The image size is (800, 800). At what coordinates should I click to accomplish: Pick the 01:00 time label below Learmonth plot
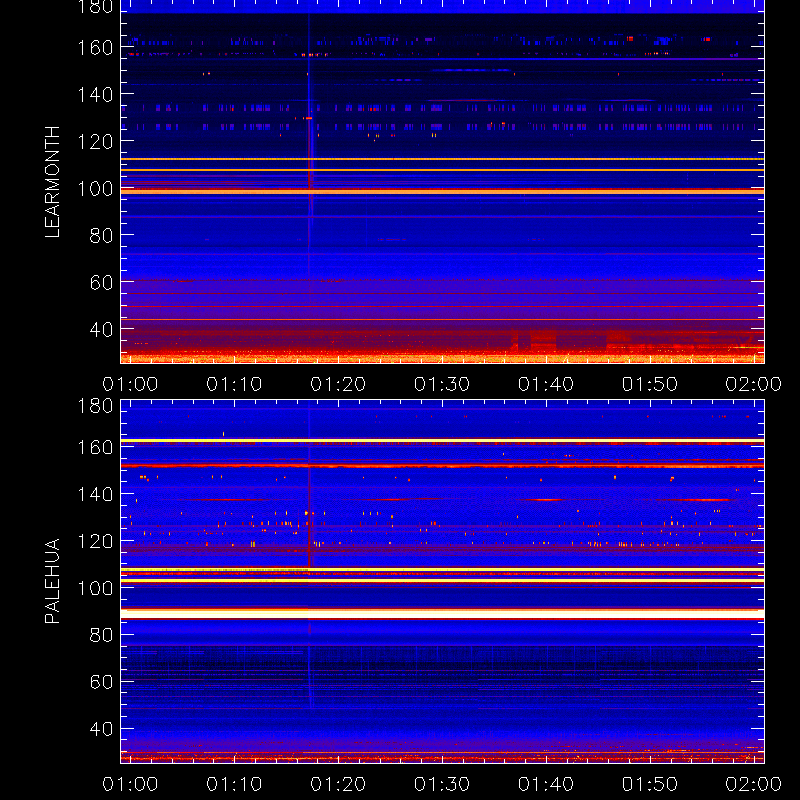(130, 384)
